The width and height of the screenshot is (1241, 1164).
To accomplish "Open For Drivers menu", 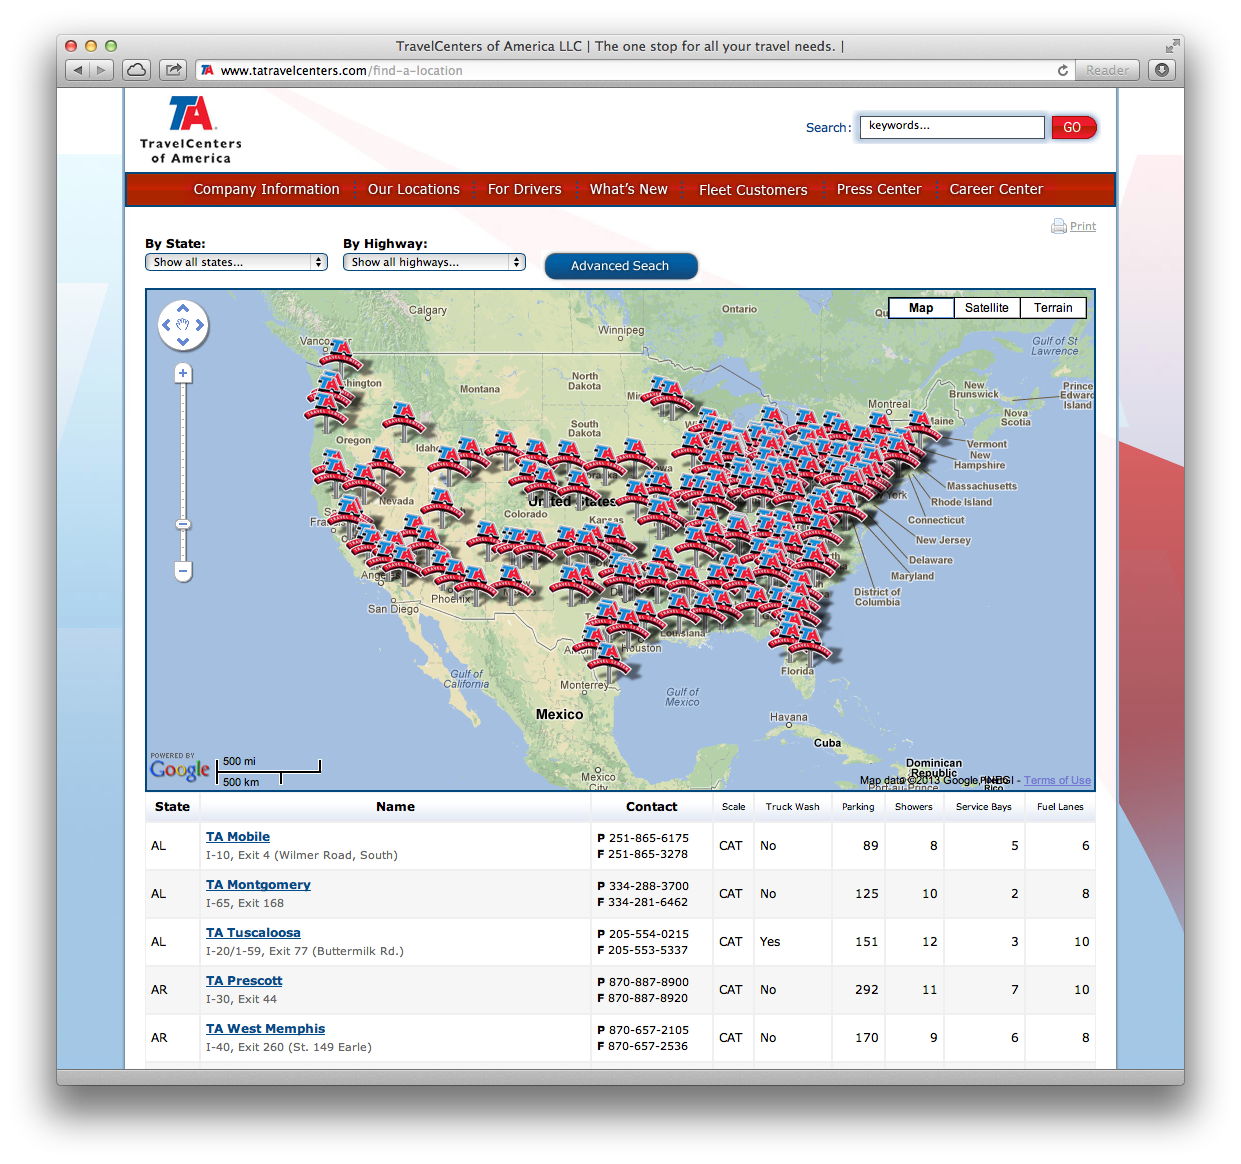I will coord(524,189).
